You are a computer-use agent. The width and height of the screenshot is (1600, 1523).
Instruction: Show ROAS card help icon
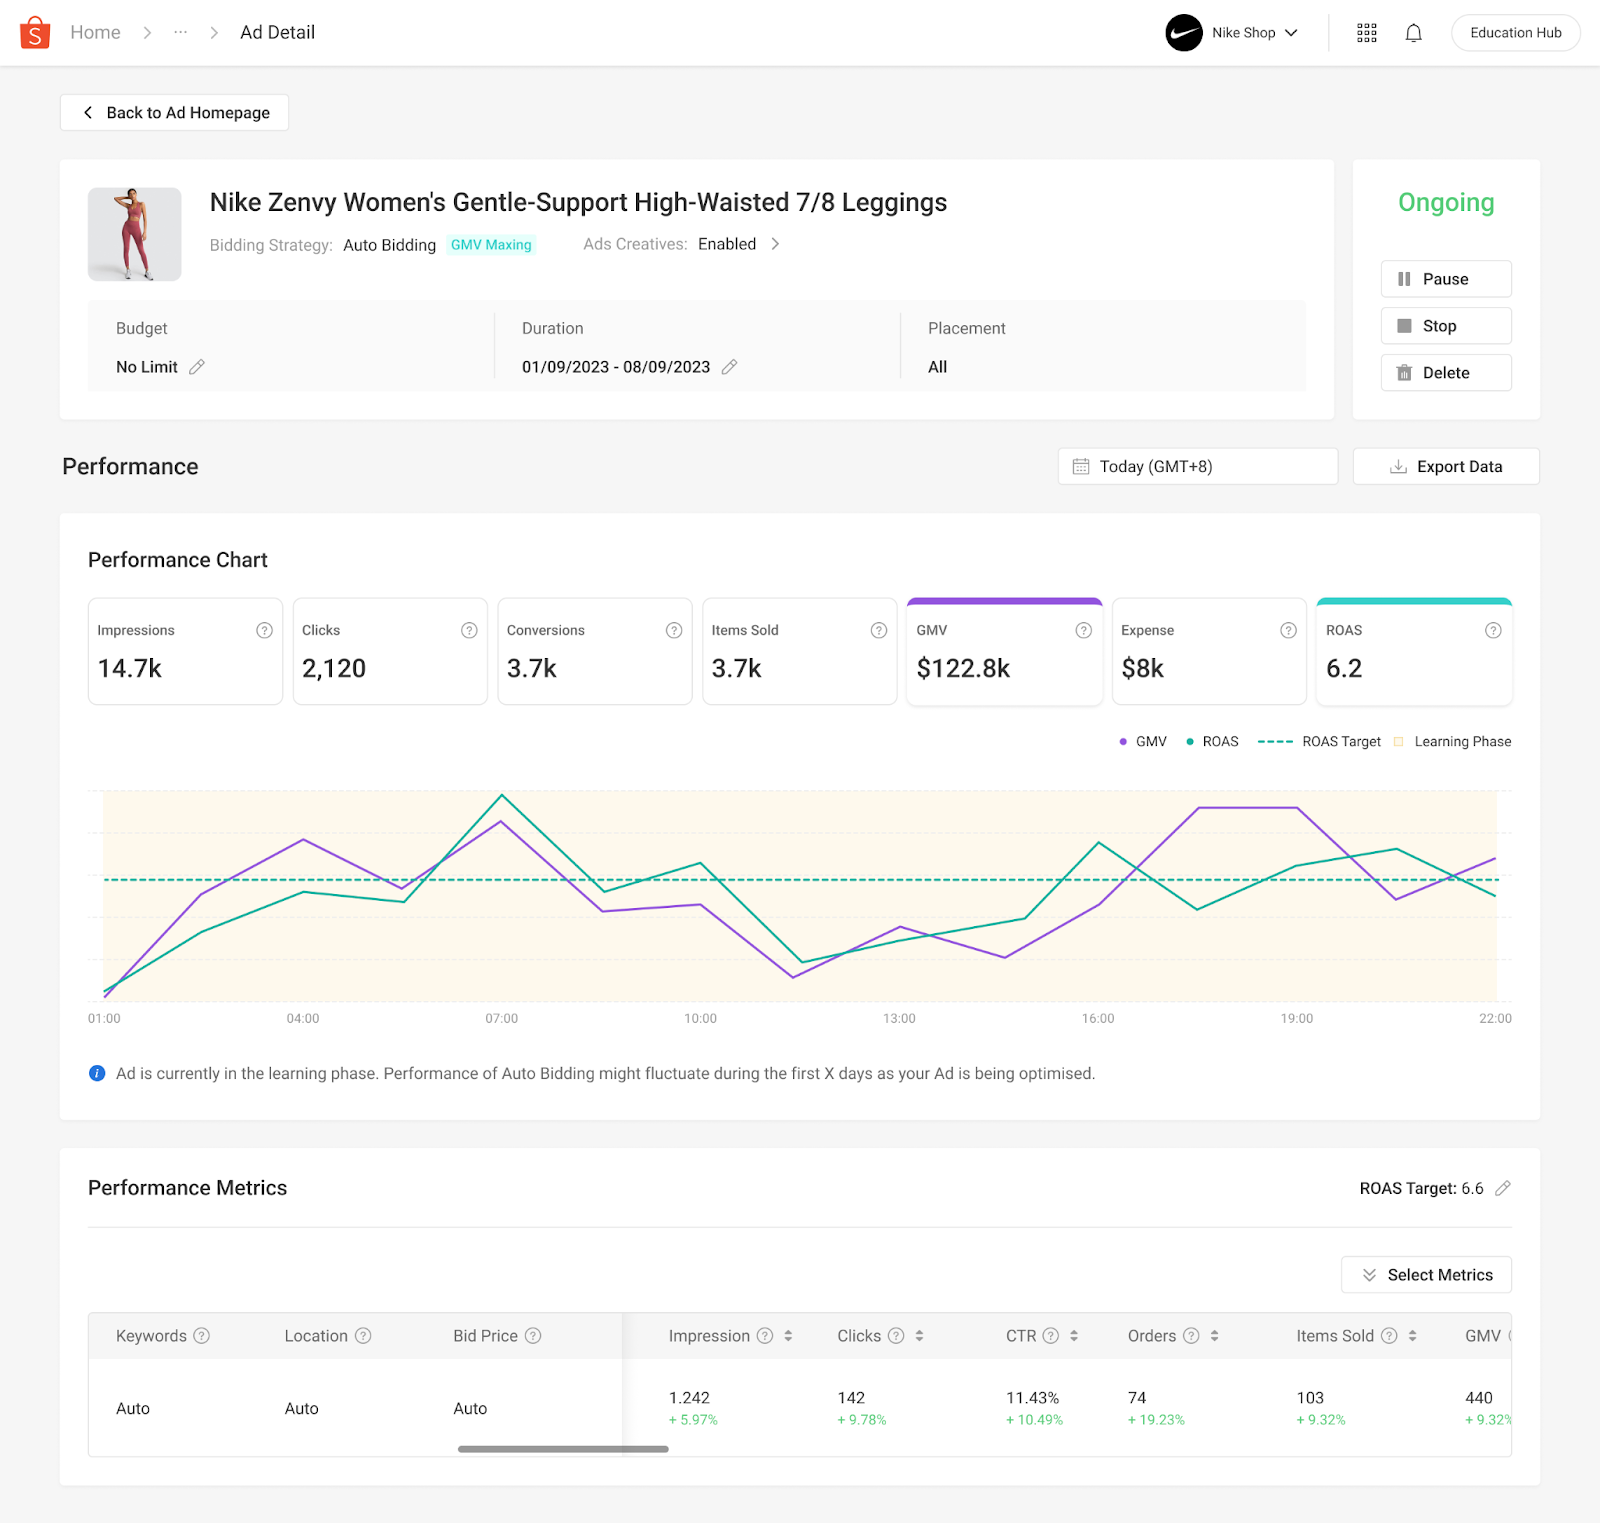pyautogui.click(x=1493, y=630)
